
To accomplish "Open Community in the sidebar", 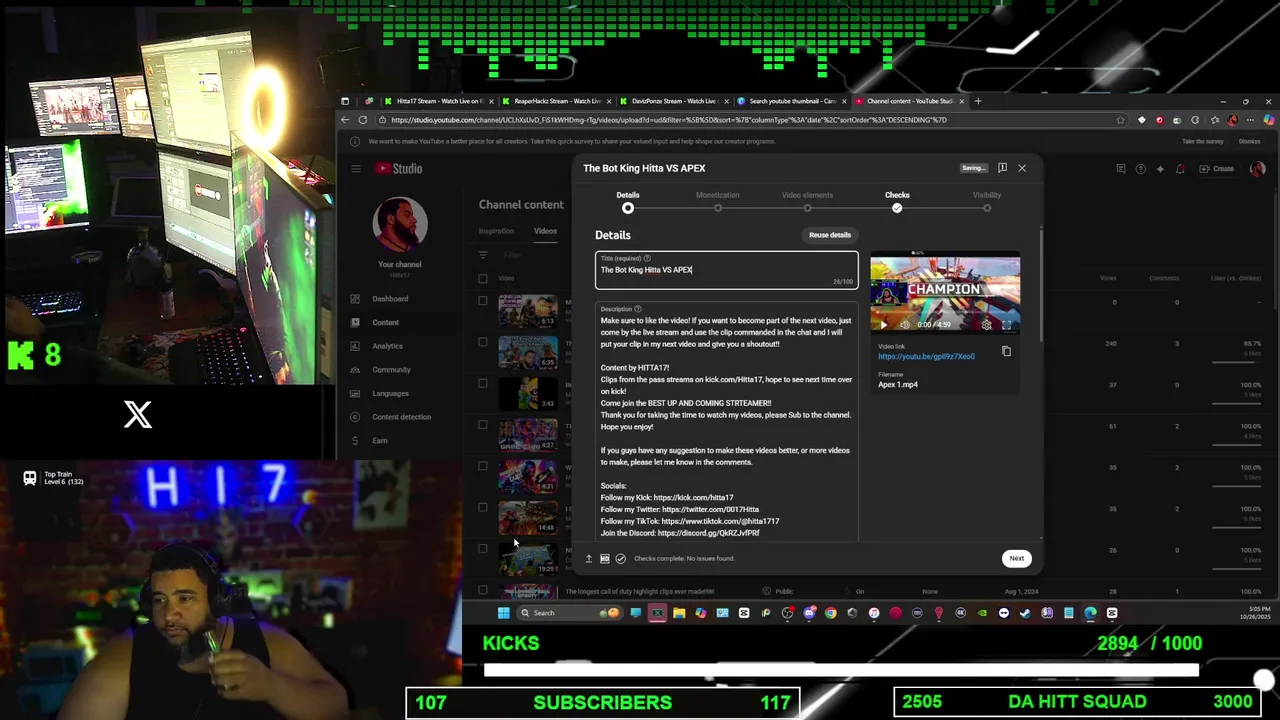I will click(391, 370).
